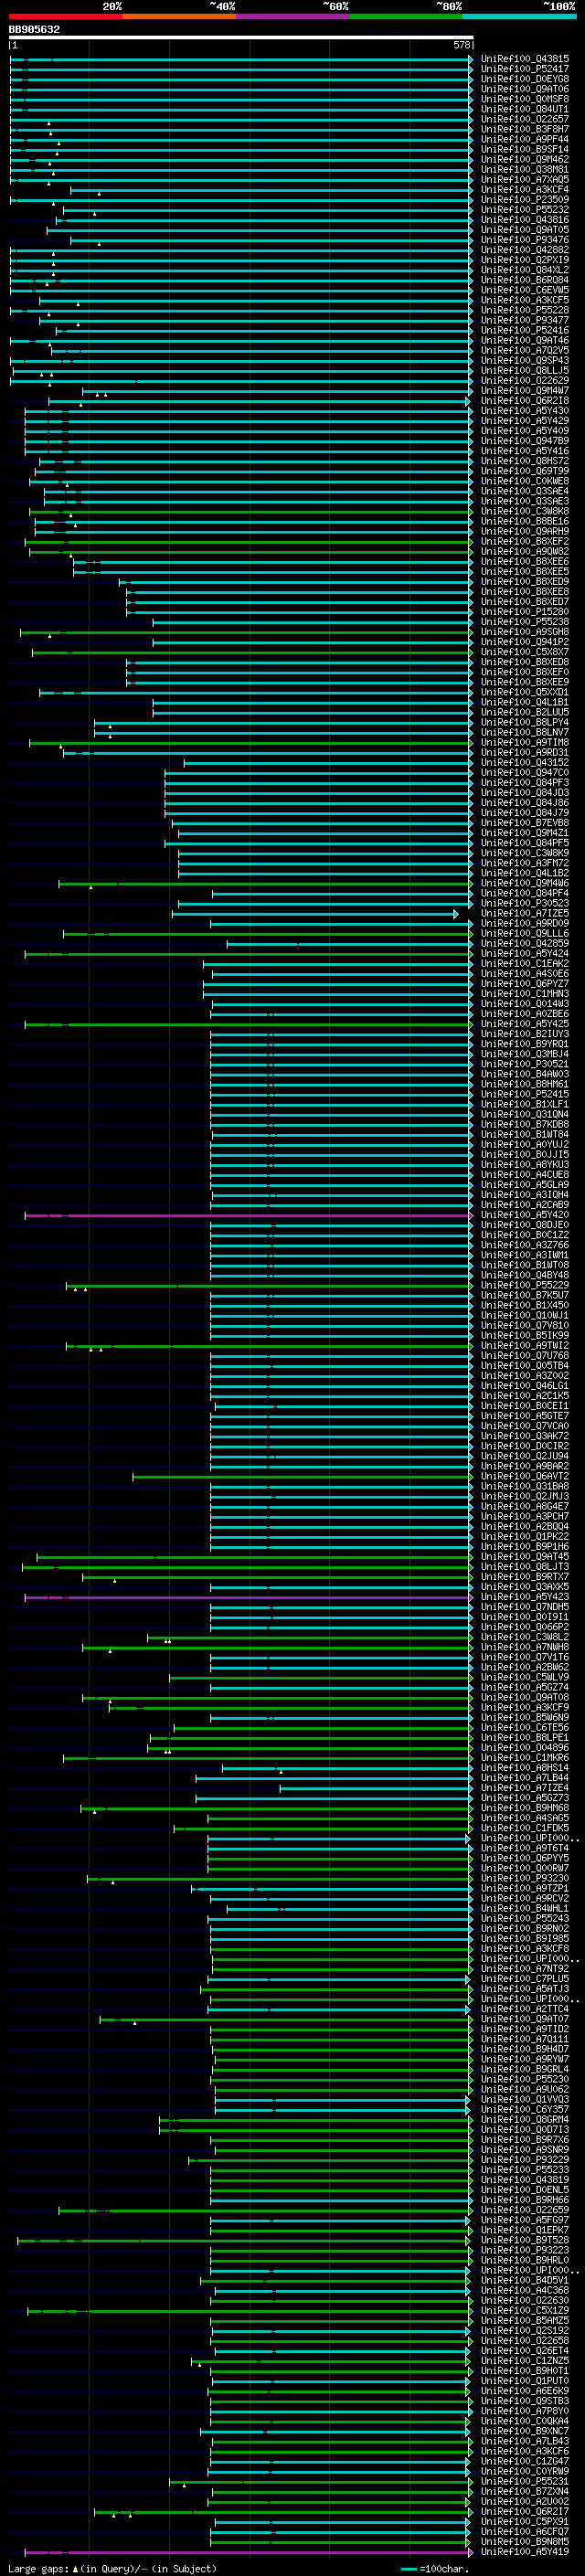Select hit label UniRef100_B7KDB8

click(525, 1124)
